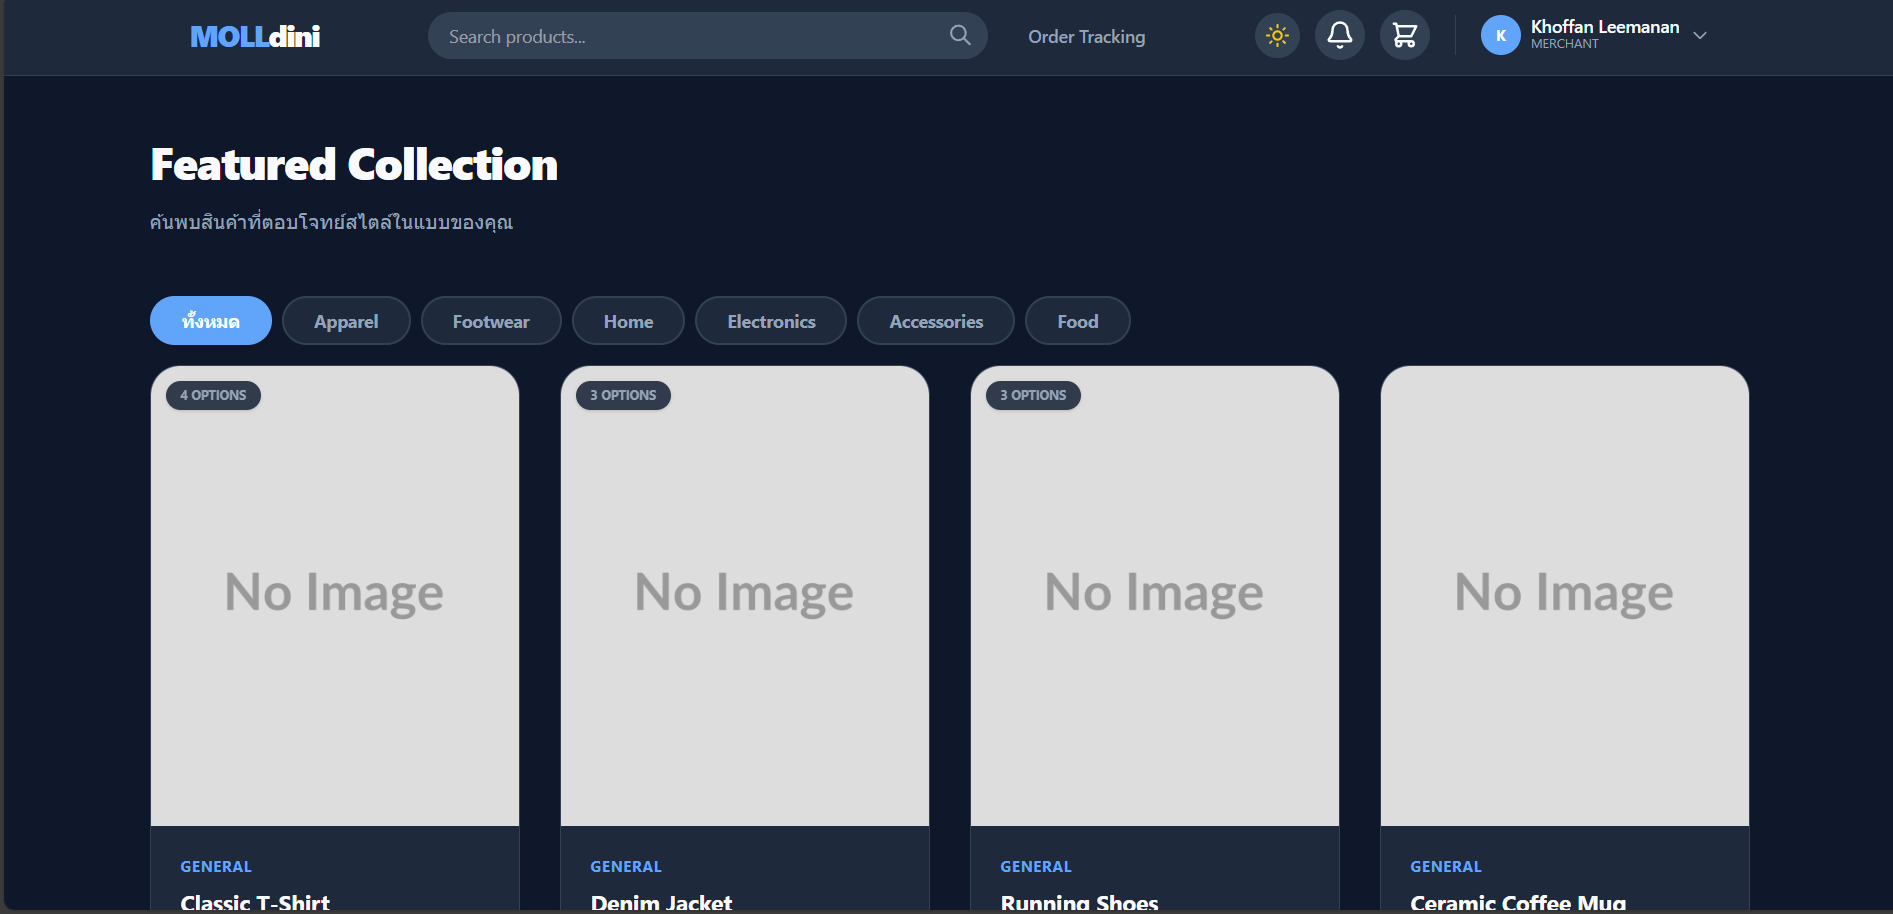Screen dimensions: 1893x914
Task: View the Running Shoes product card
Action: pyautogui.click(x=1155, y=595)
